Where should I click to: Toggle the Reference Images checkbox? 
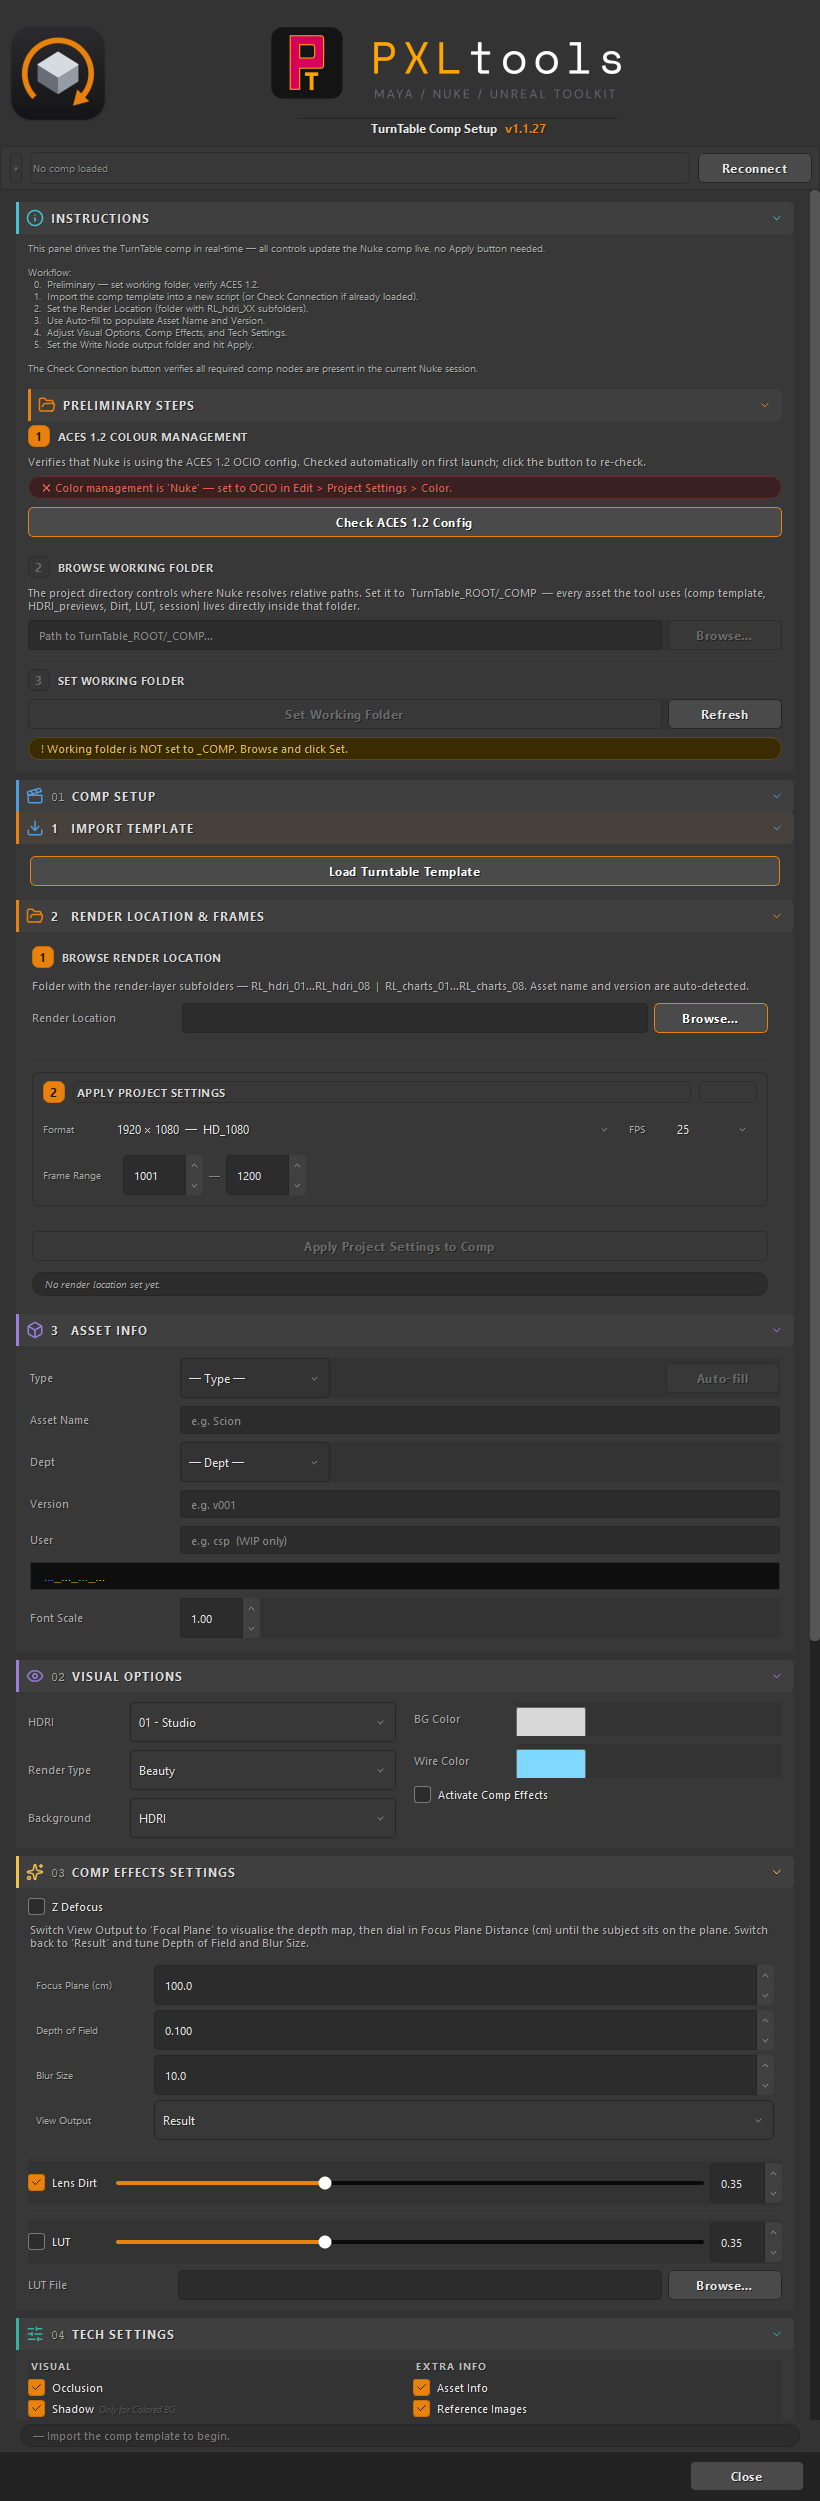tap(421, 2408)
